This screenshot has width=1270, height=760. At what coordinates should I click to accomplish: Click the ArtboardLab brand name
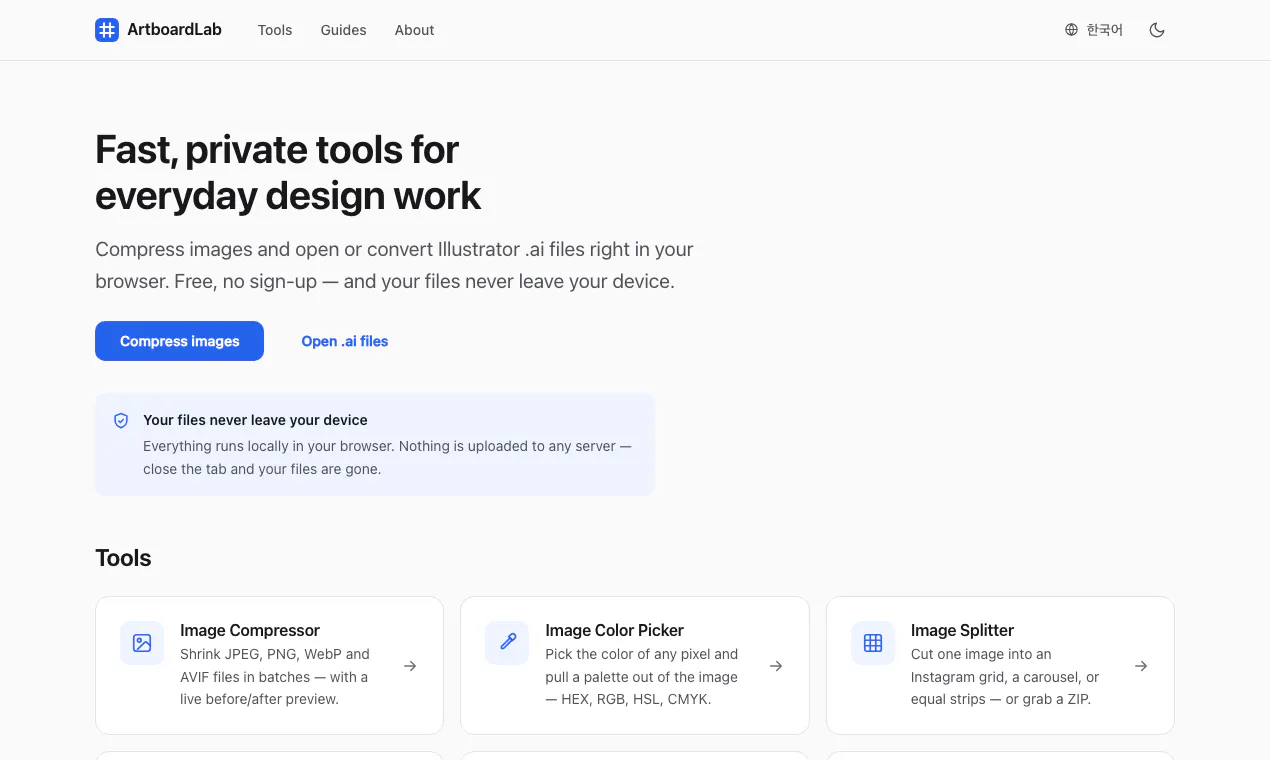174,30
